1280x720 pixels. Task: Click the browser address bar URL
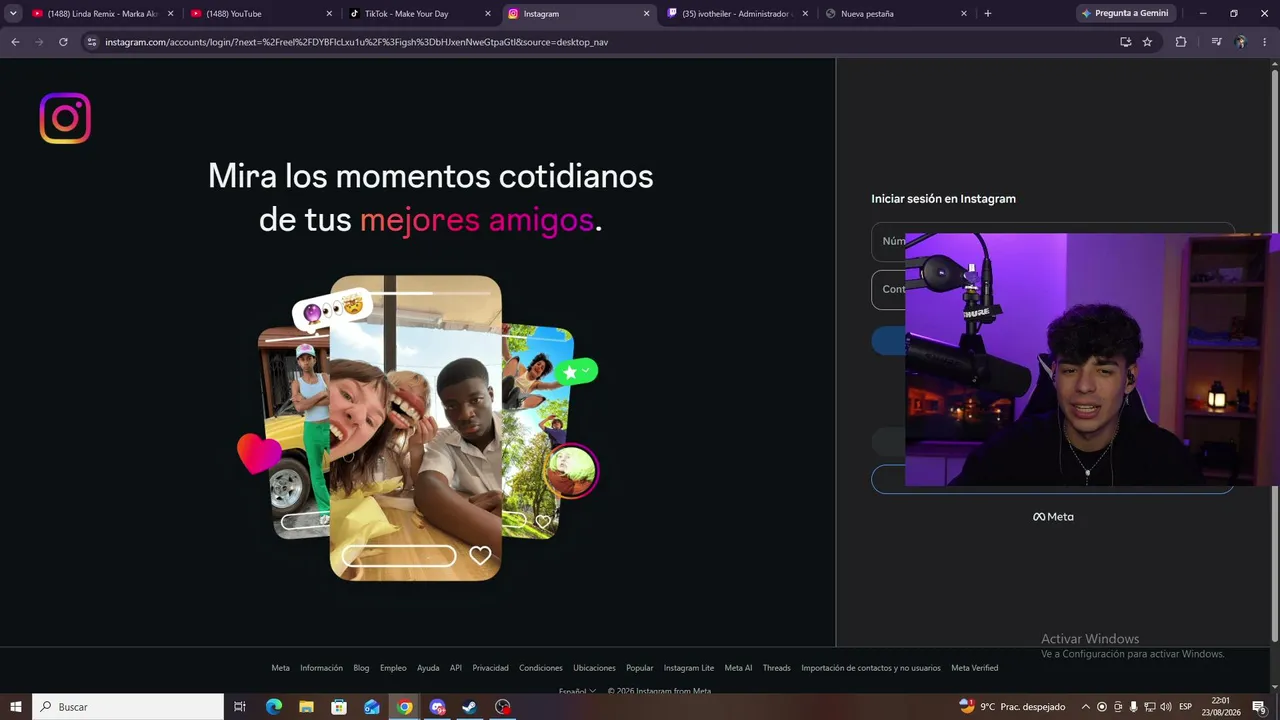click(x=357, y=42)
